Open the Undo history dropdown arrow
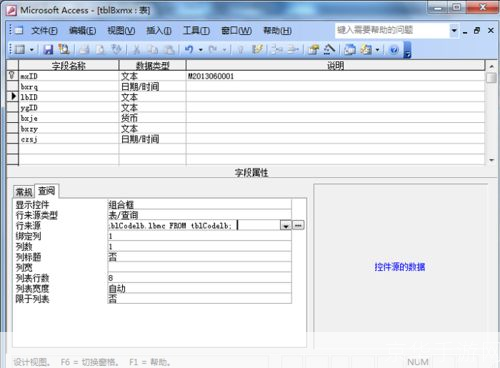Viewport: 500px width, 368px height. (201, 50)
